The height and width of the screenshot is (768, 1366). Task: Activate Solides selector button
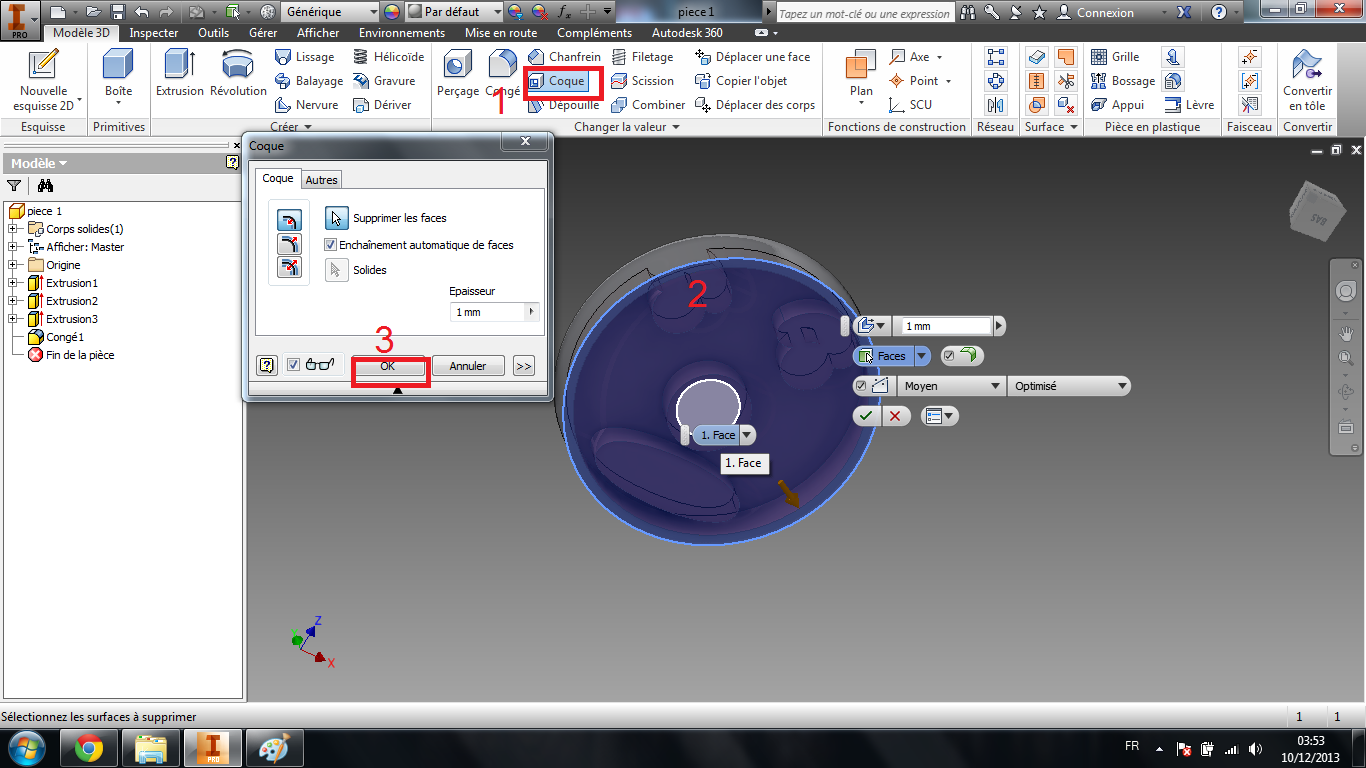(337, 270)
